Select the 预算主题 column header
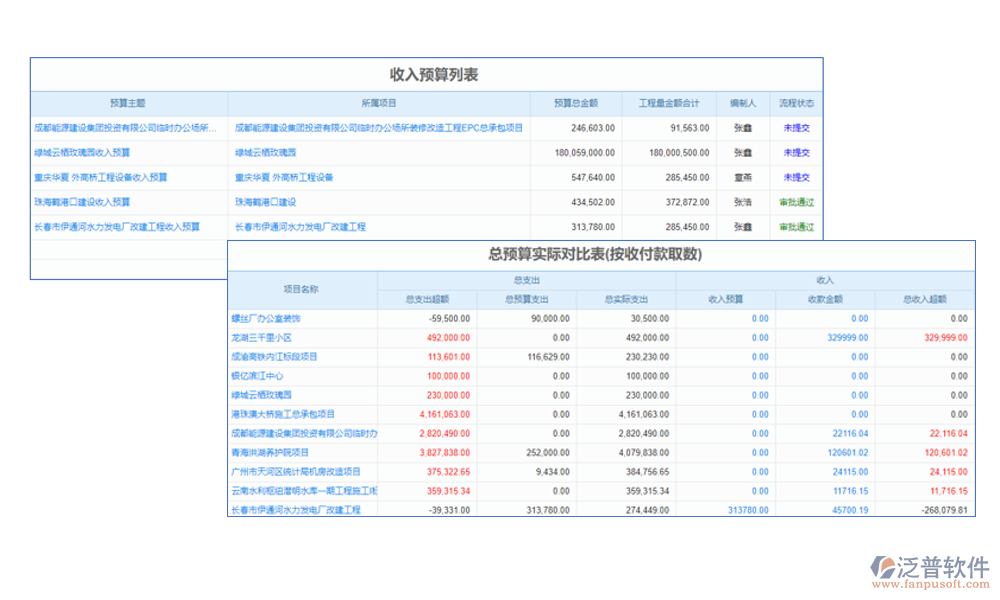This screenshot has height=600, width=1000. [128, 103]
